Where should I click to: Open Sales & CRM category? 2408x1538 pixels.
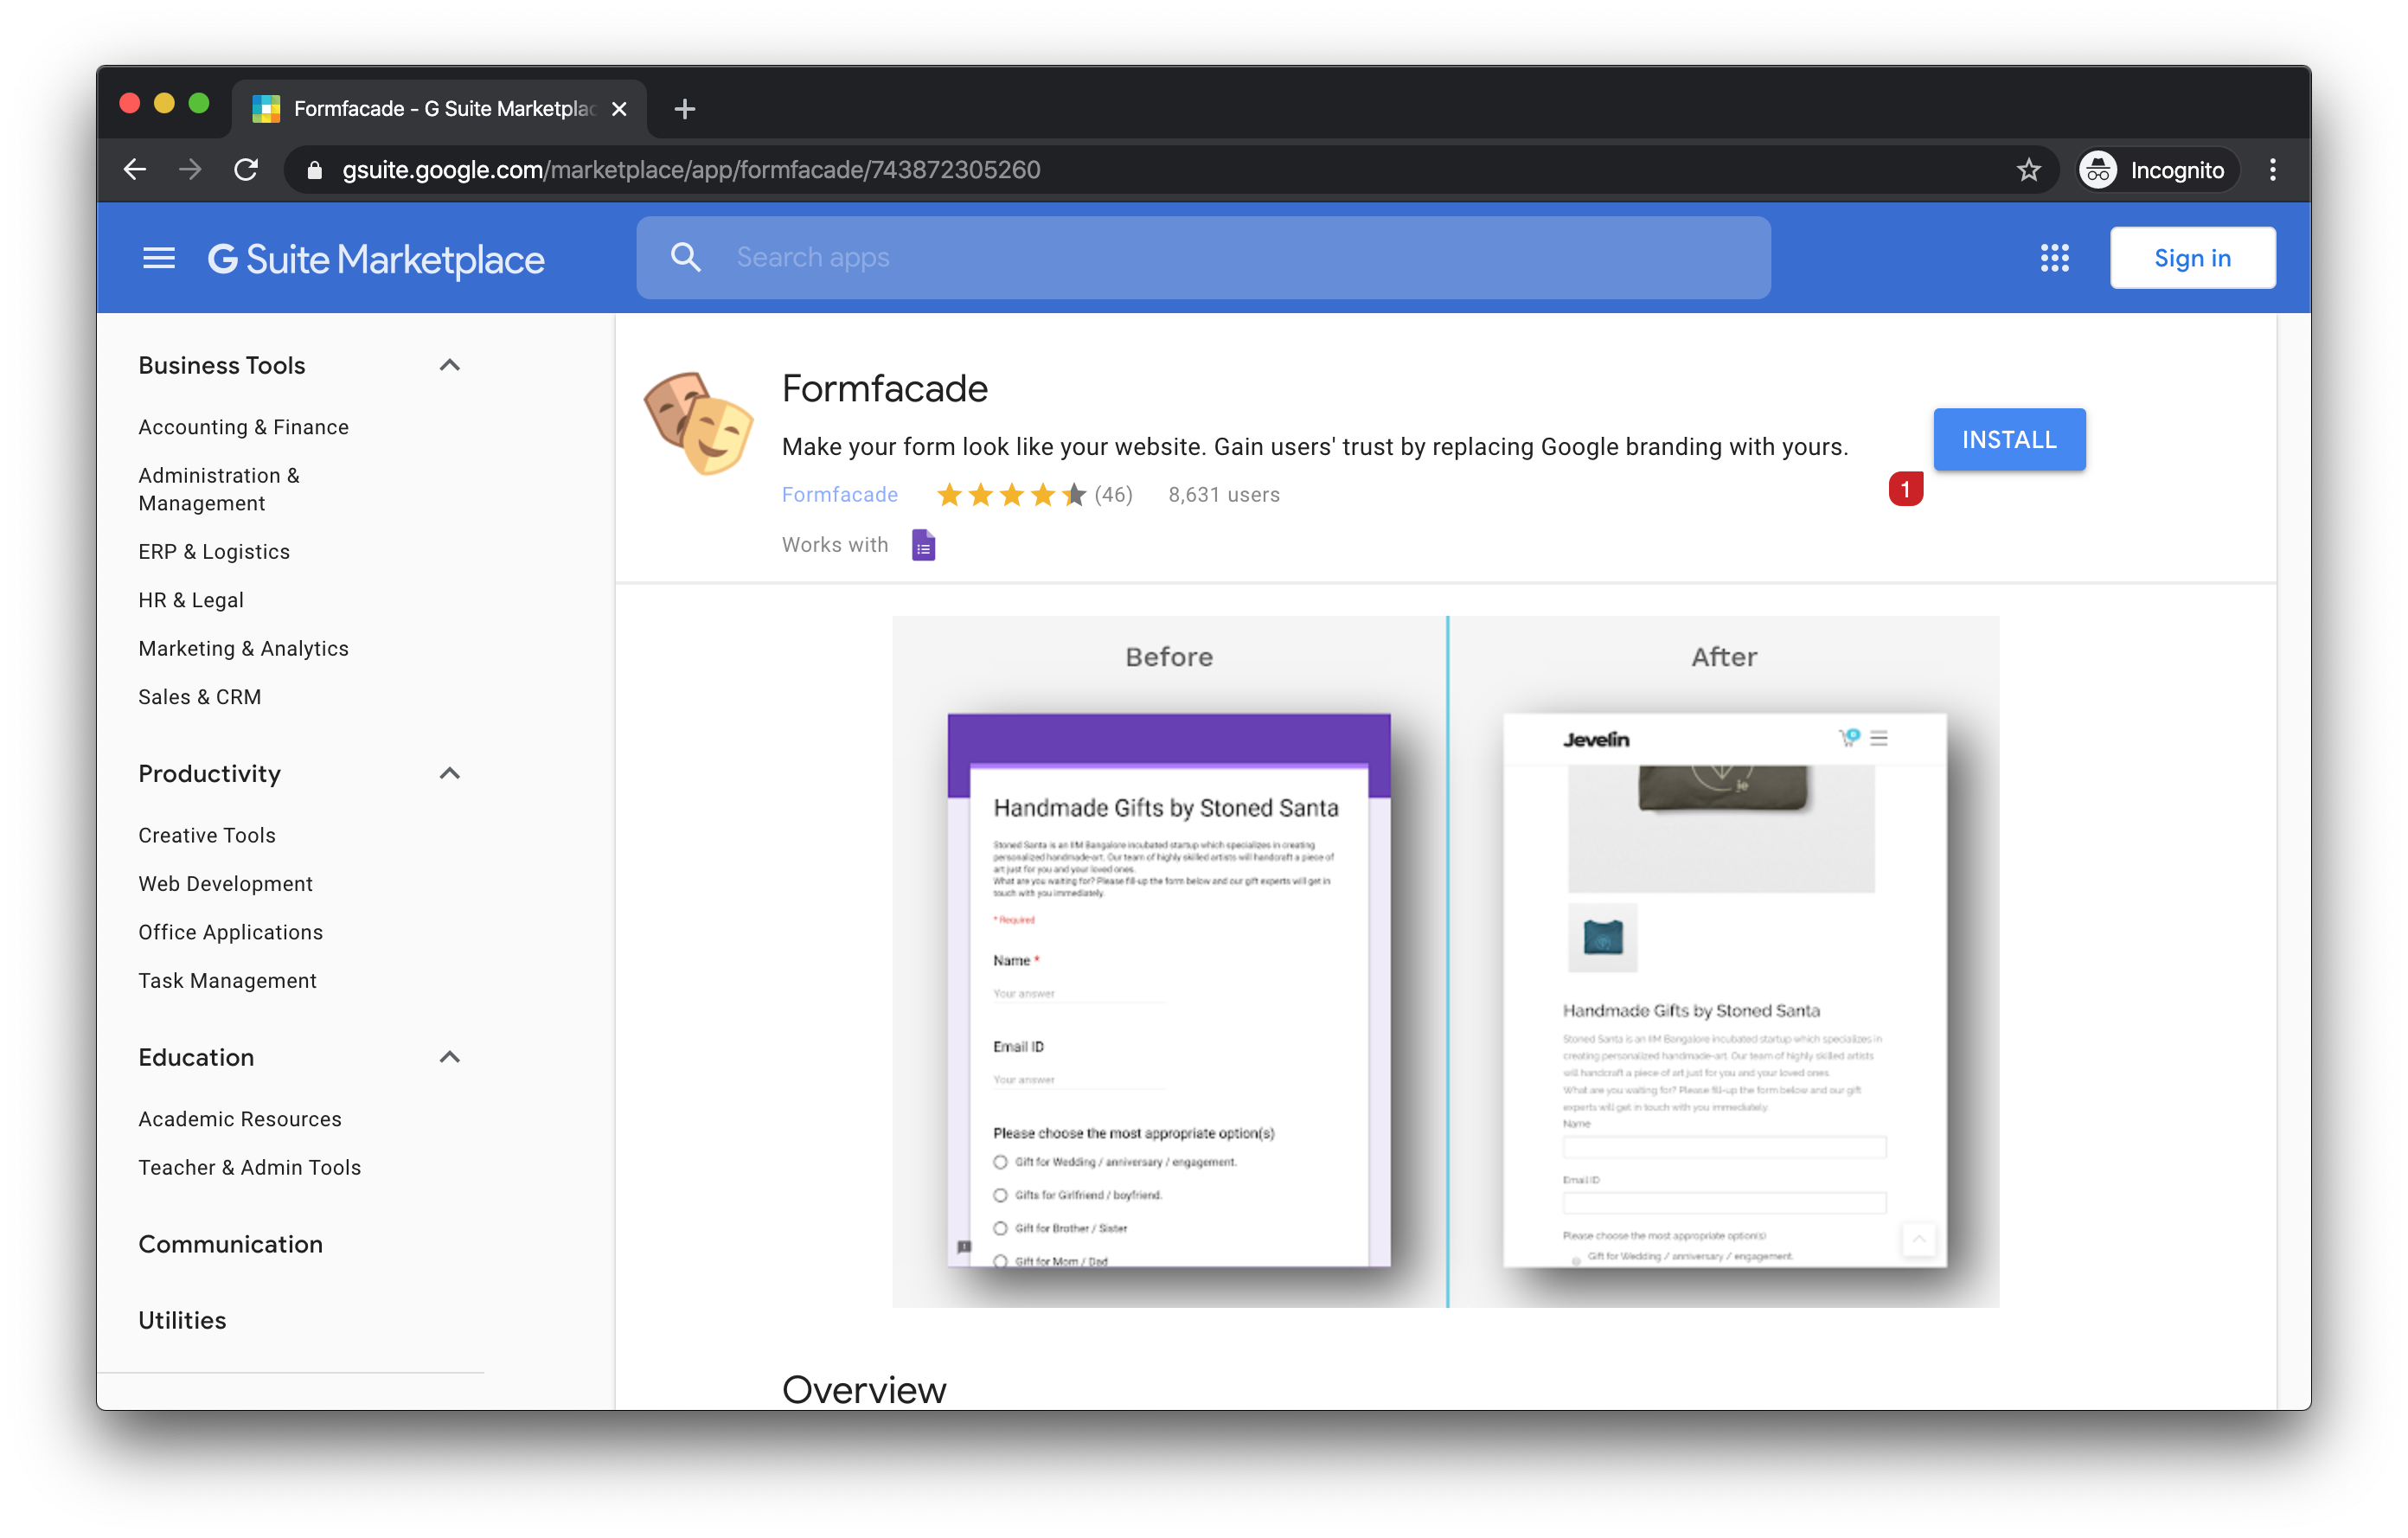(x=200, y=697)
